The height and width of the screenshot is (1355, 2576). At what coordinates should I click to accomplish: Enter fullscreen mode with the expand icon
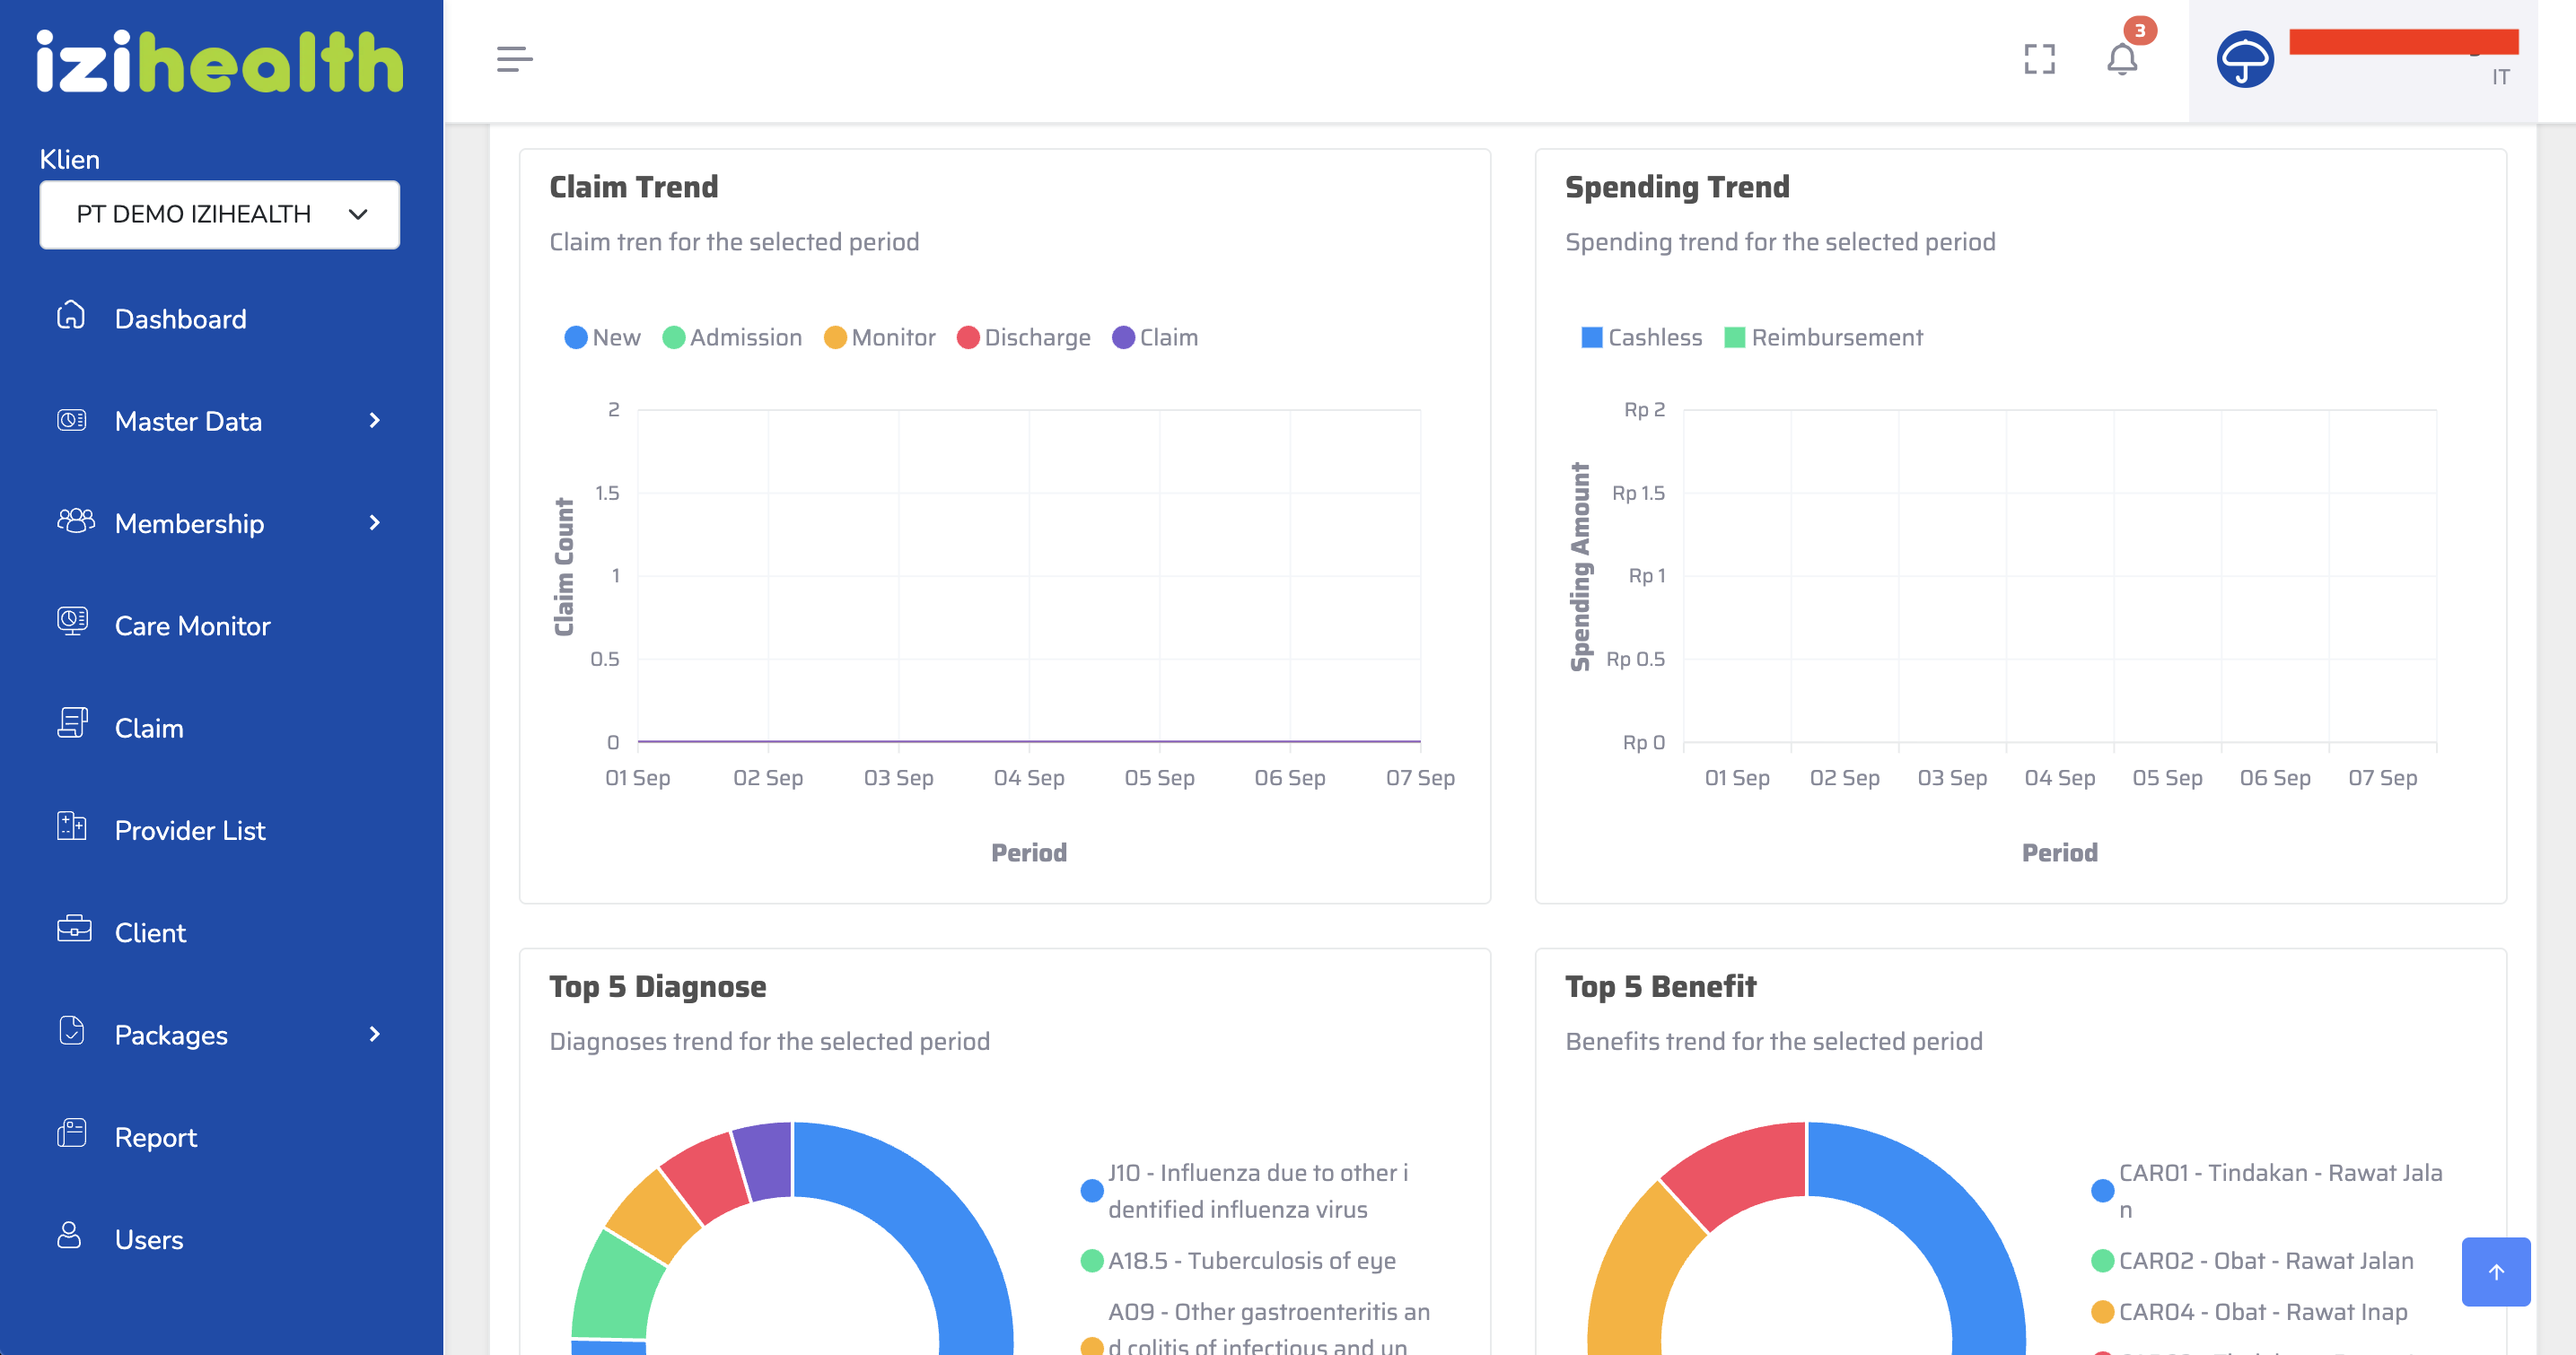(2039, 59)
